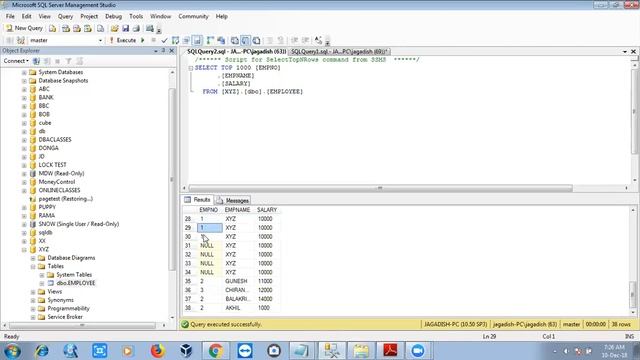The image size is (640, 360).
Task: Execute the current query
Action: coord(122,40)
